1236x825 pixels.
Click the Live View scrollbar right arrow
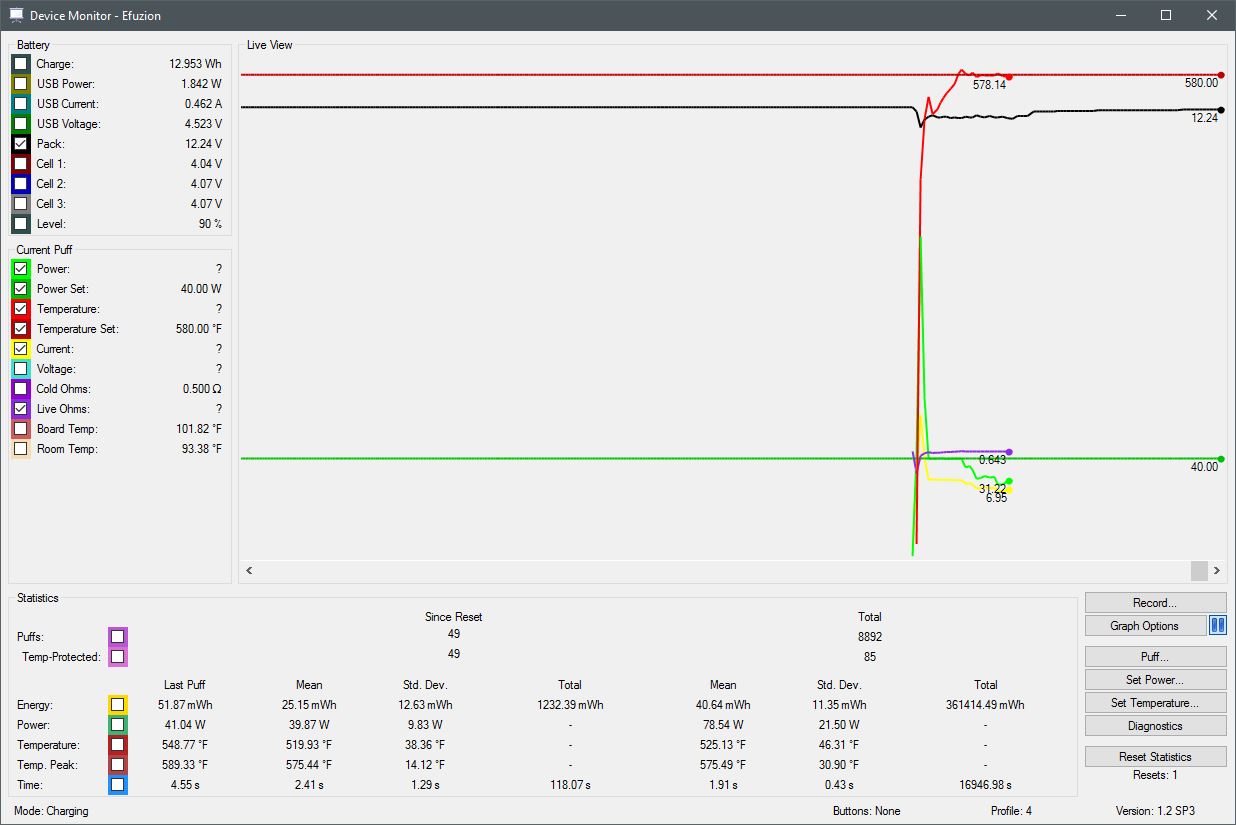point(1217,570)
